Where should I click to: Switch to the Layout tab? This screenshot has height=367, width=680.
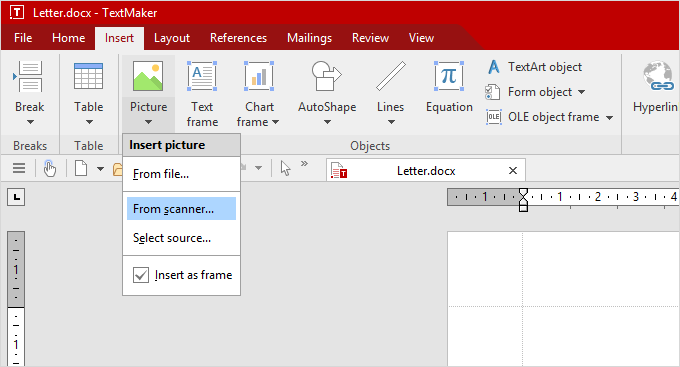click(x=172, y=38)
